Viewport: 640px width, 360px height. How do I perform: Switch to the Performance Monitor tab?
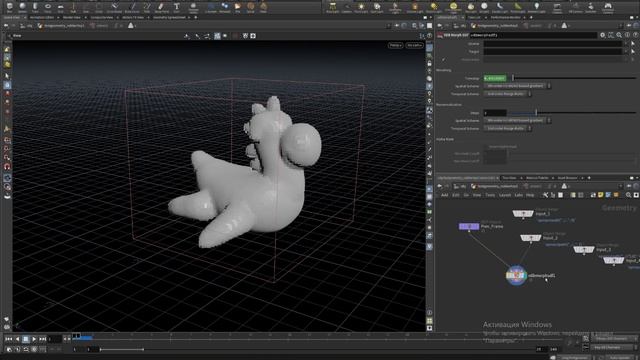pos(505,18)
